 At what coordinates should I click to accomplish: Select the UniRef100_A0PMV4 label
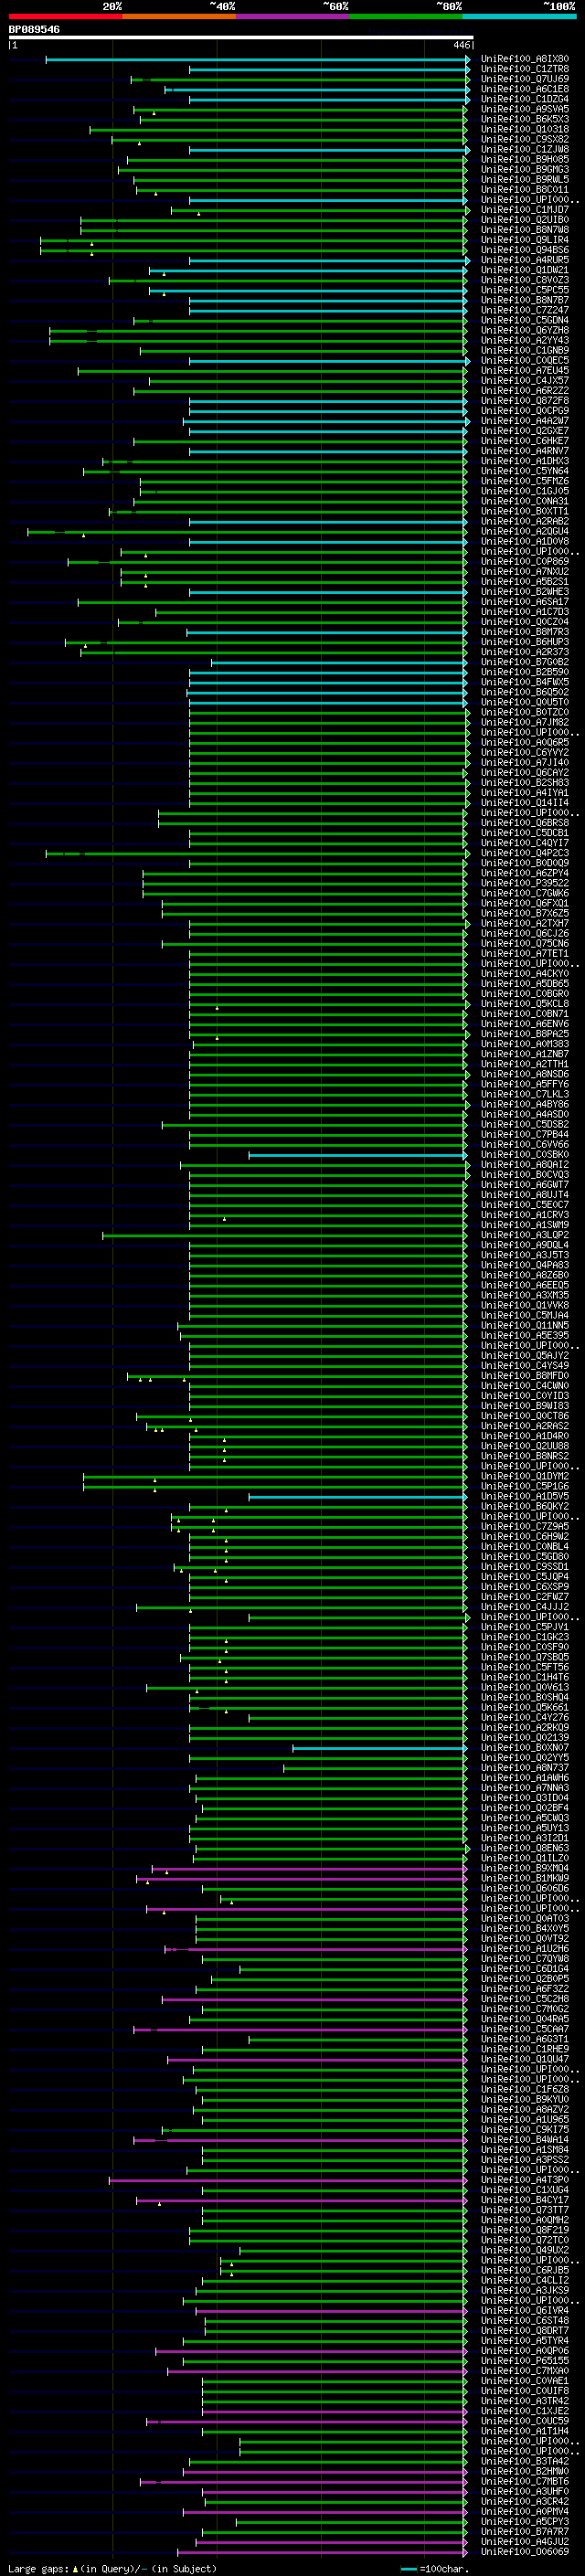pyautogui.click(x=525, y=2512)
